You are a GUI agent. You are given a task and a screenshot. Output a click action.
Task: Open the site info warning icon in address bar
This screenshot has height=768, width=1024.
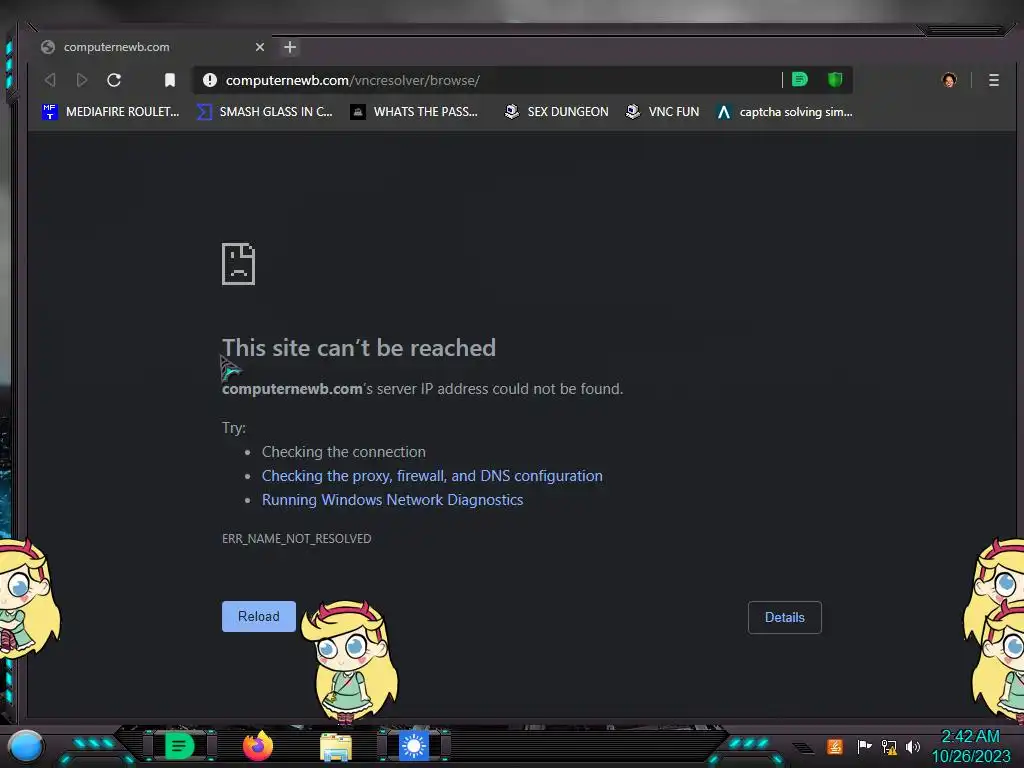[210, 80]
